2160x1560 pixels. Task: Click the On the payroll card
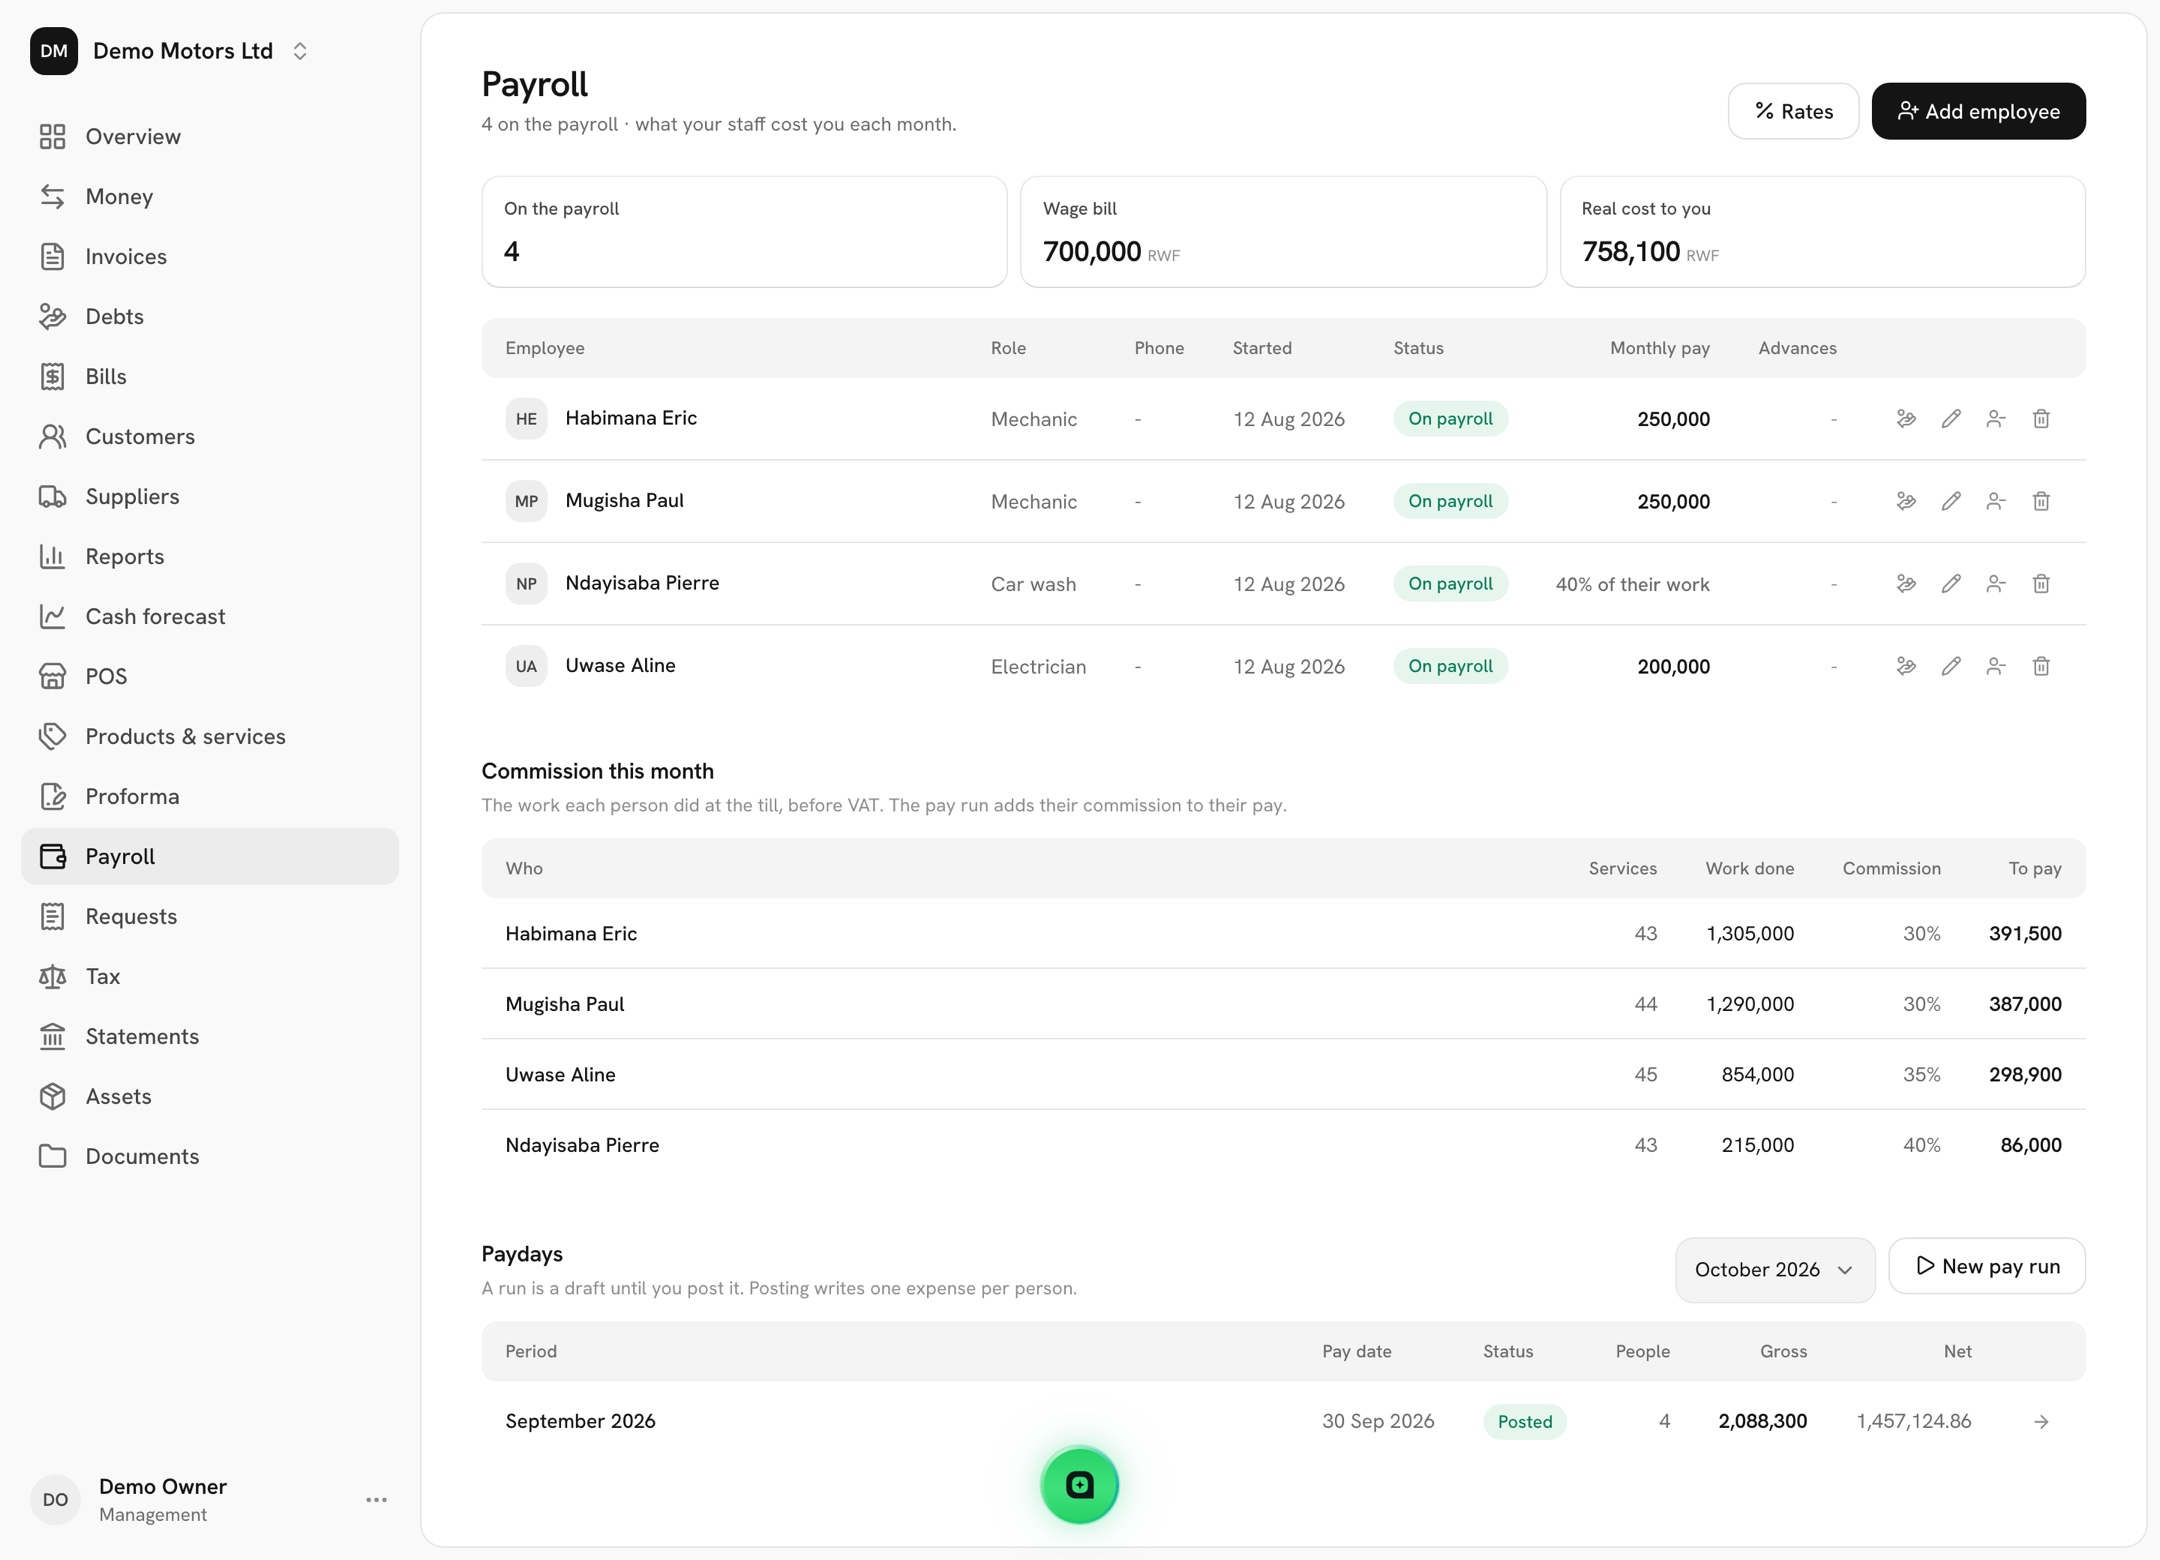[744, 232]
